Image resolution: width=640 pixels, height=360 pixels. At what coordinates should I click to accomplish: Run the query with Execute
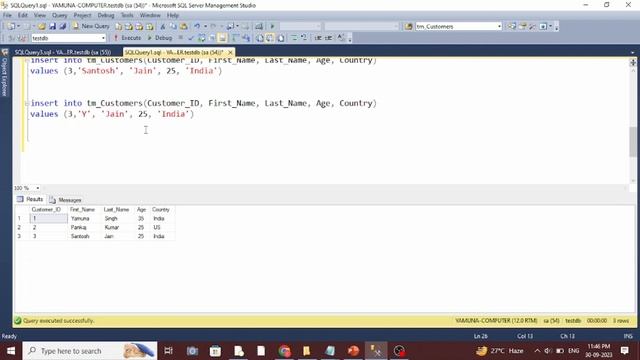coord(127,38)
